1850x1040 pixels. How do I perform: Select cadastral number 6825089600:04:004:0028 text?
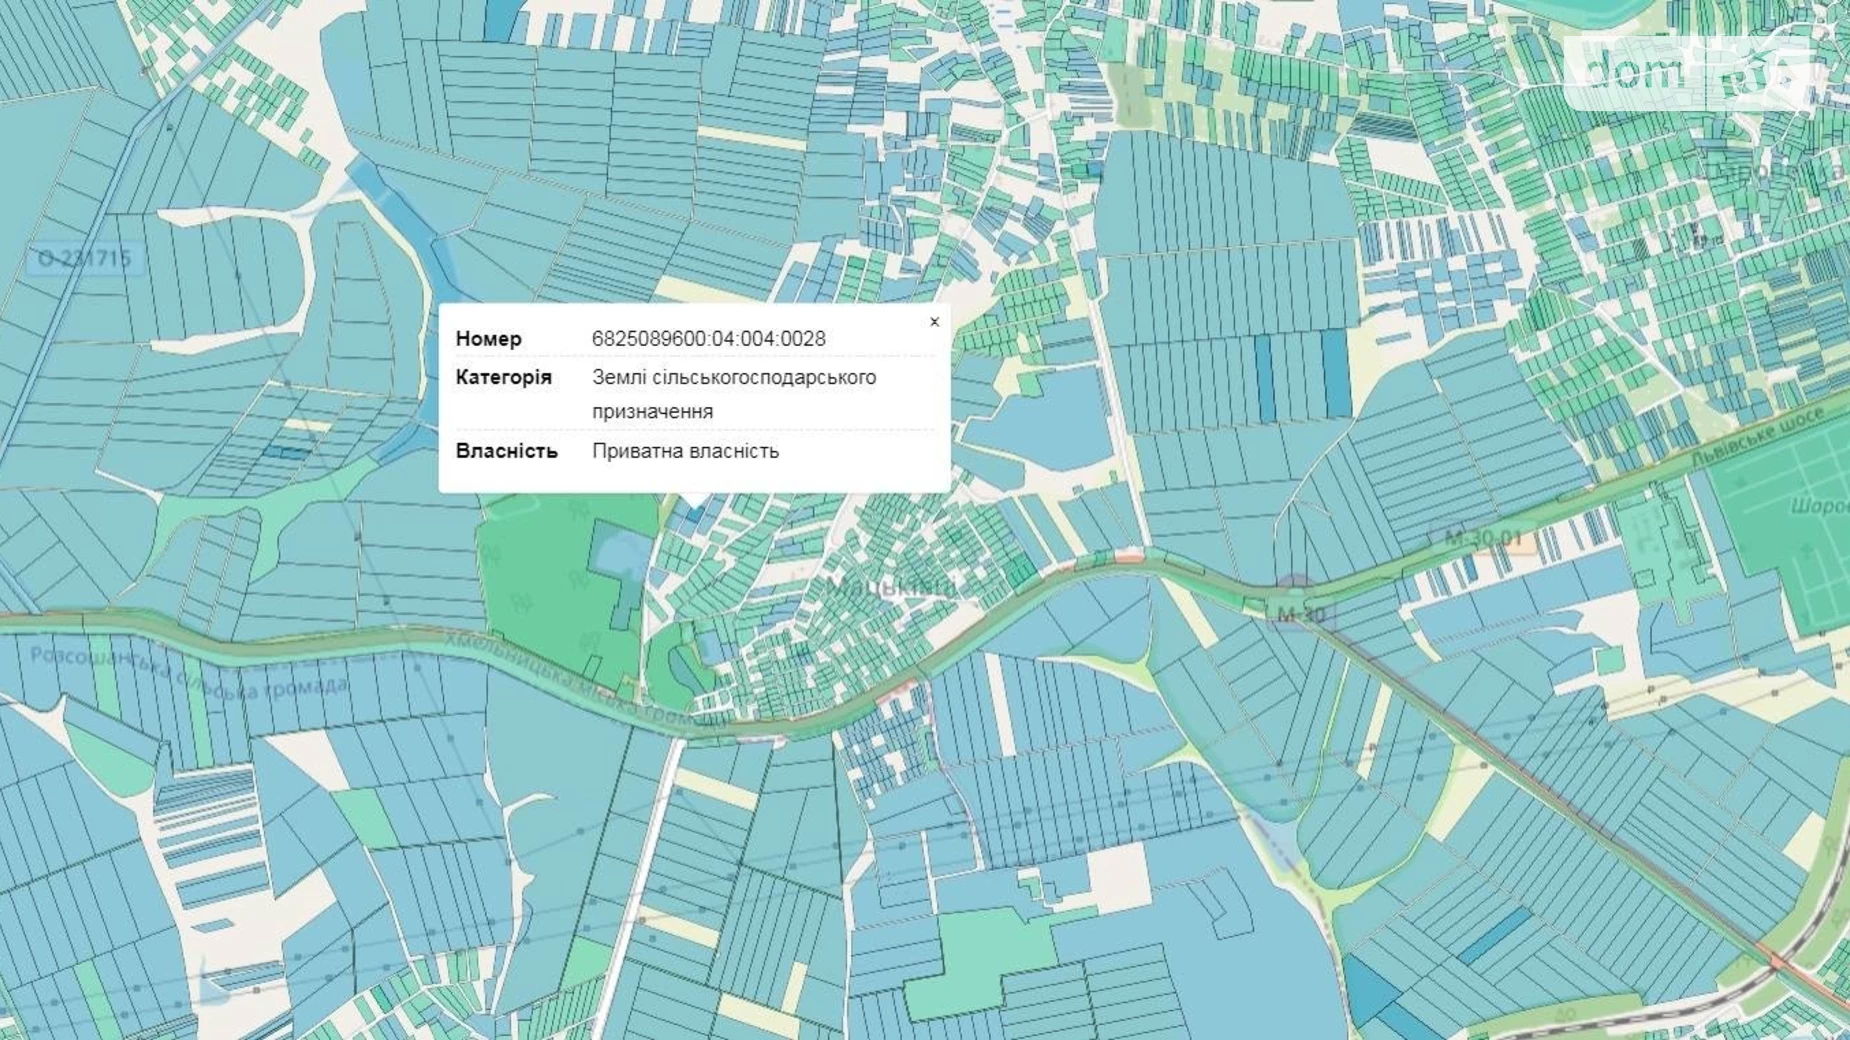(709, 339)
